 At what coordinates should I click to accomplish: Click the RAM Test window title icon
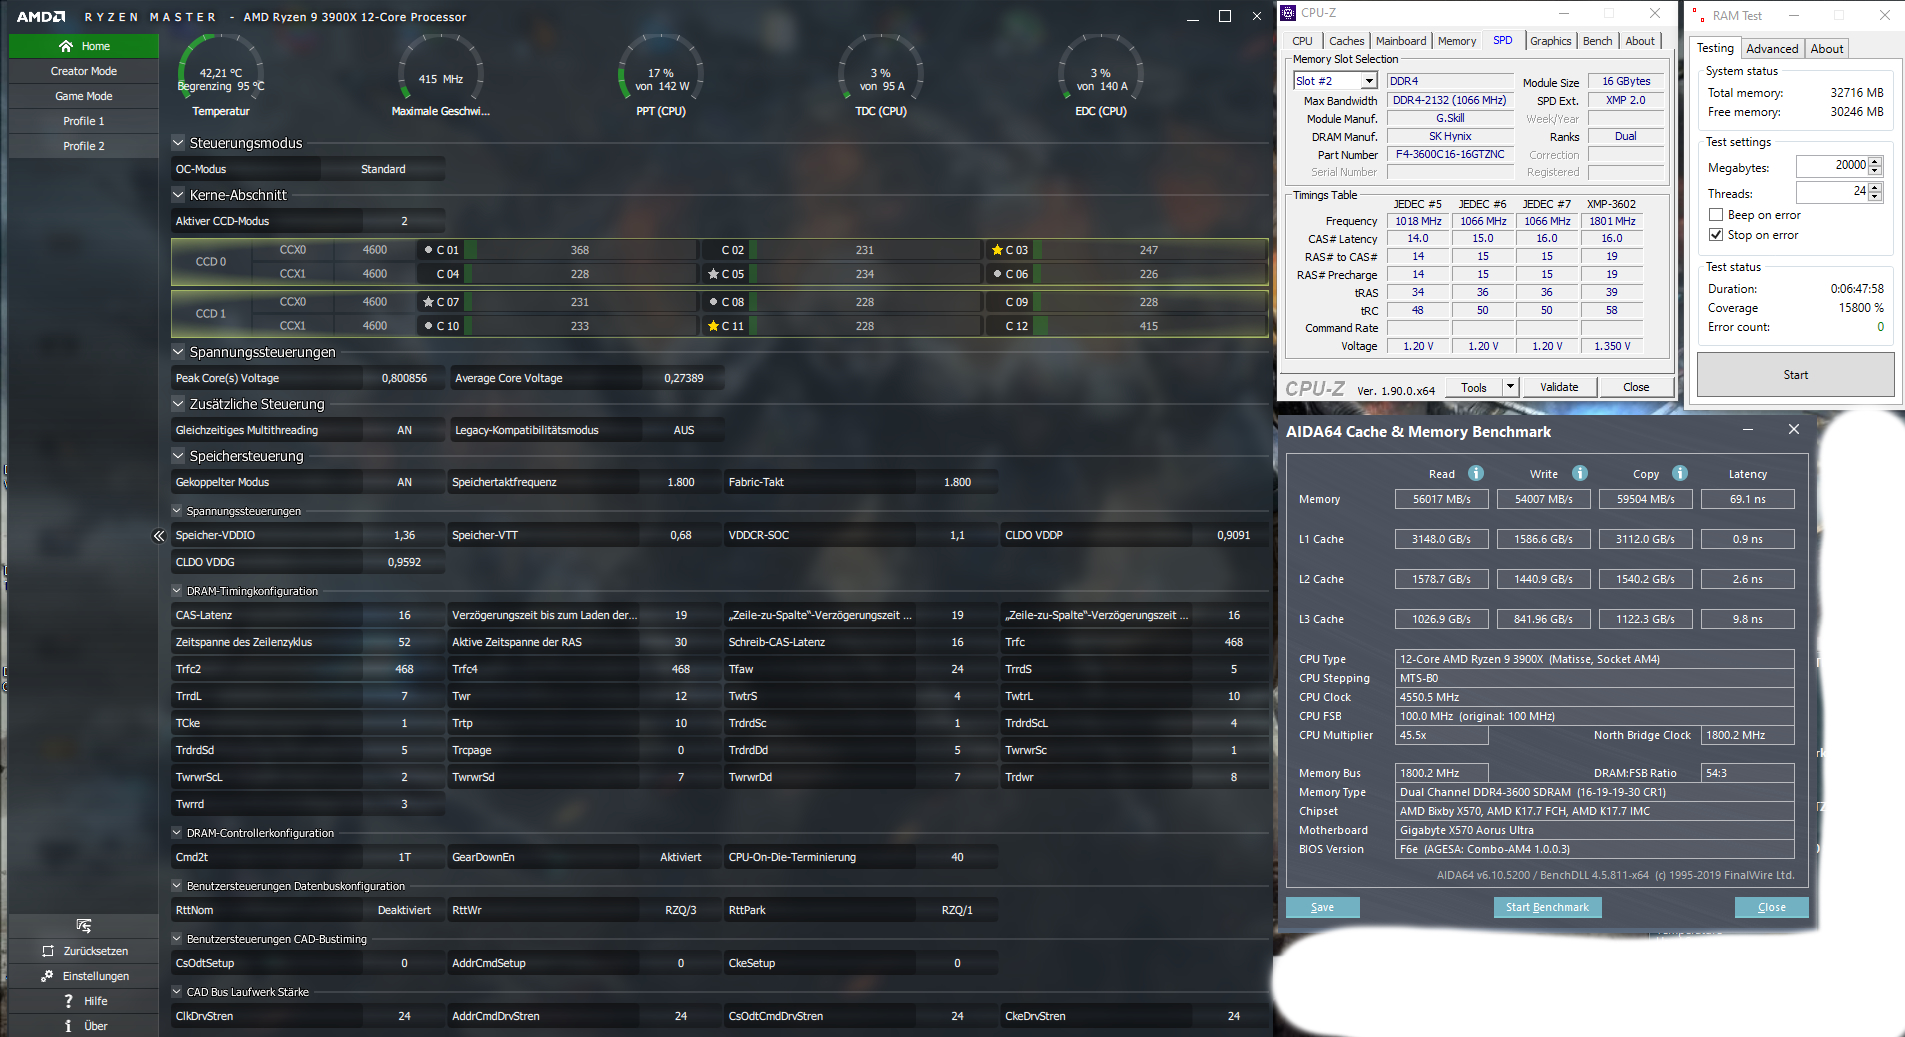click(x=1699, y=16)
